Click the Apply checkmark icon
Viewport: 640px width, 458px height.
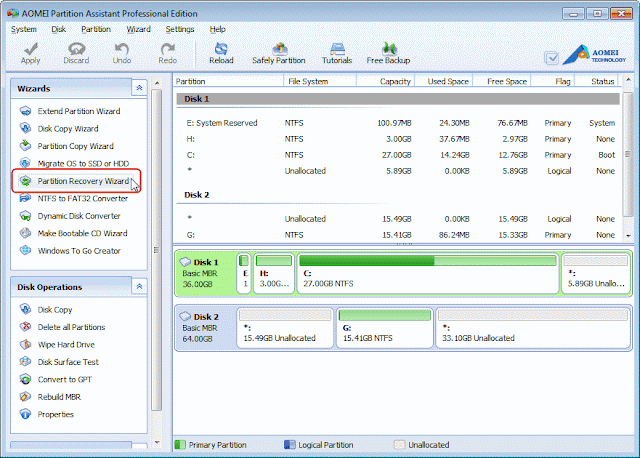31,49
